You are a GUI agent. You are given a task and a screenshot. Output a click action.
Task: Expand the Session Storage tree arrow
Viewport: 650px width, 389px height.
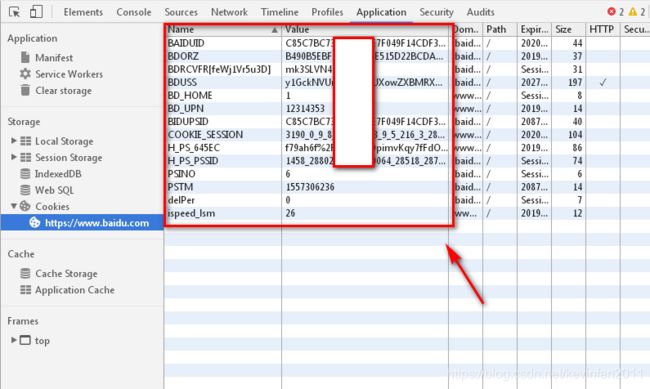(14, 157)
